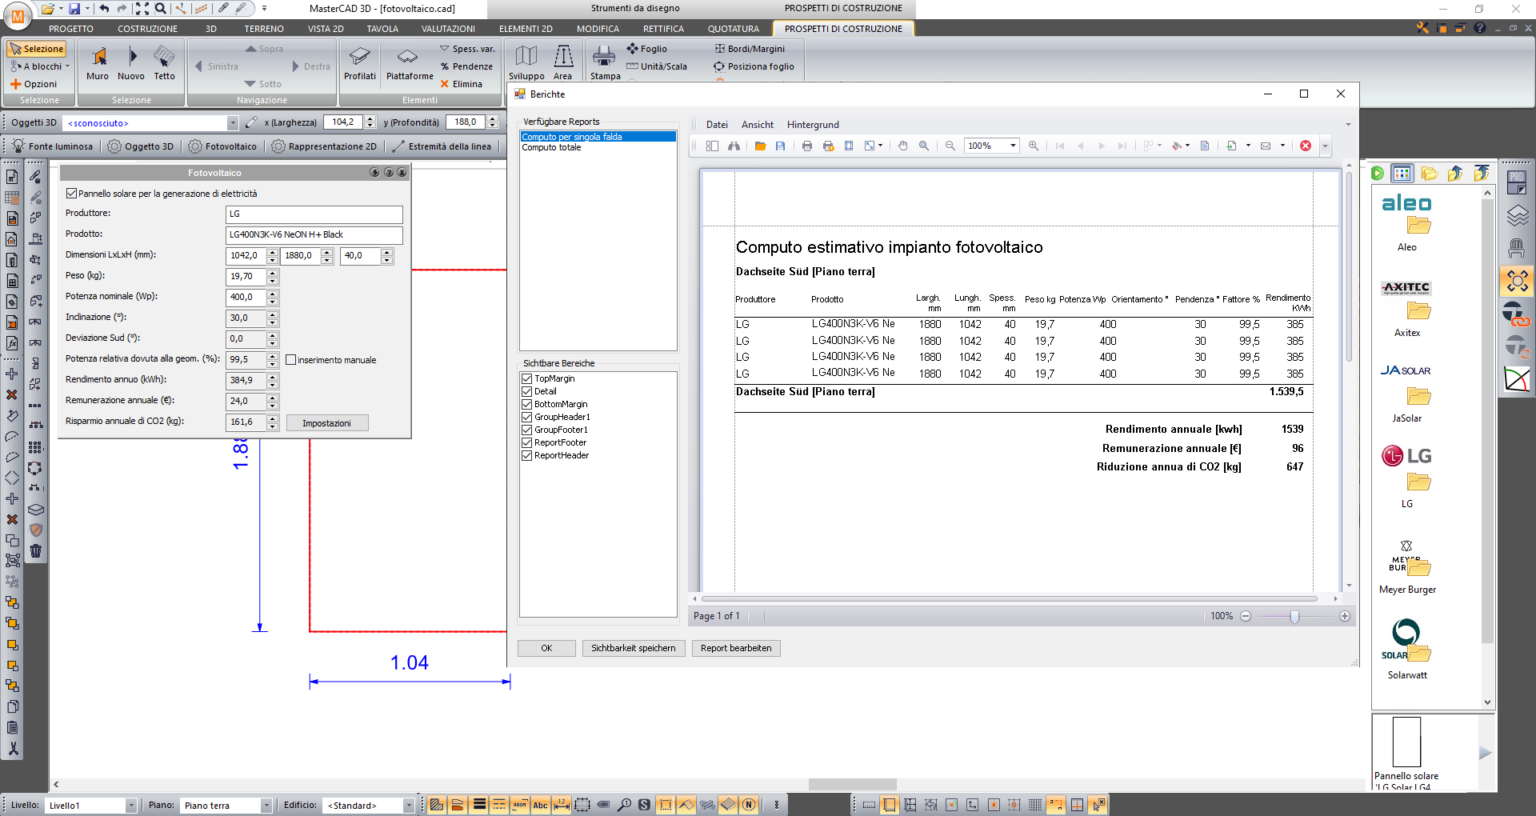Click the Area tool icon

point(563,62)
